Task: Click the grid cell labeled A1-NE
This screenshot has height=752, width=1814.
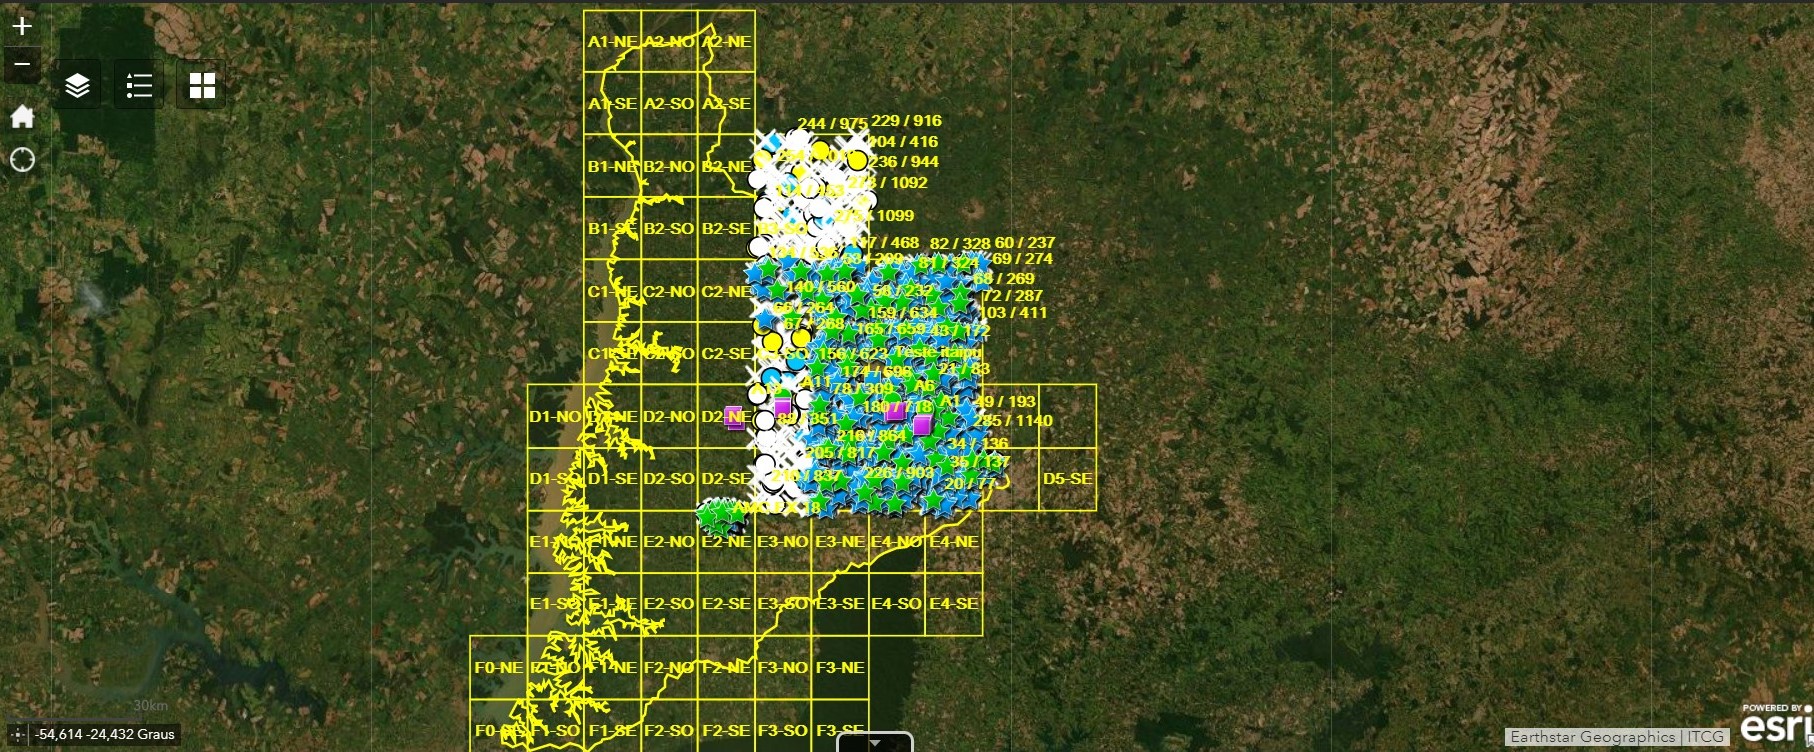Action: click(x=612, y=41)
